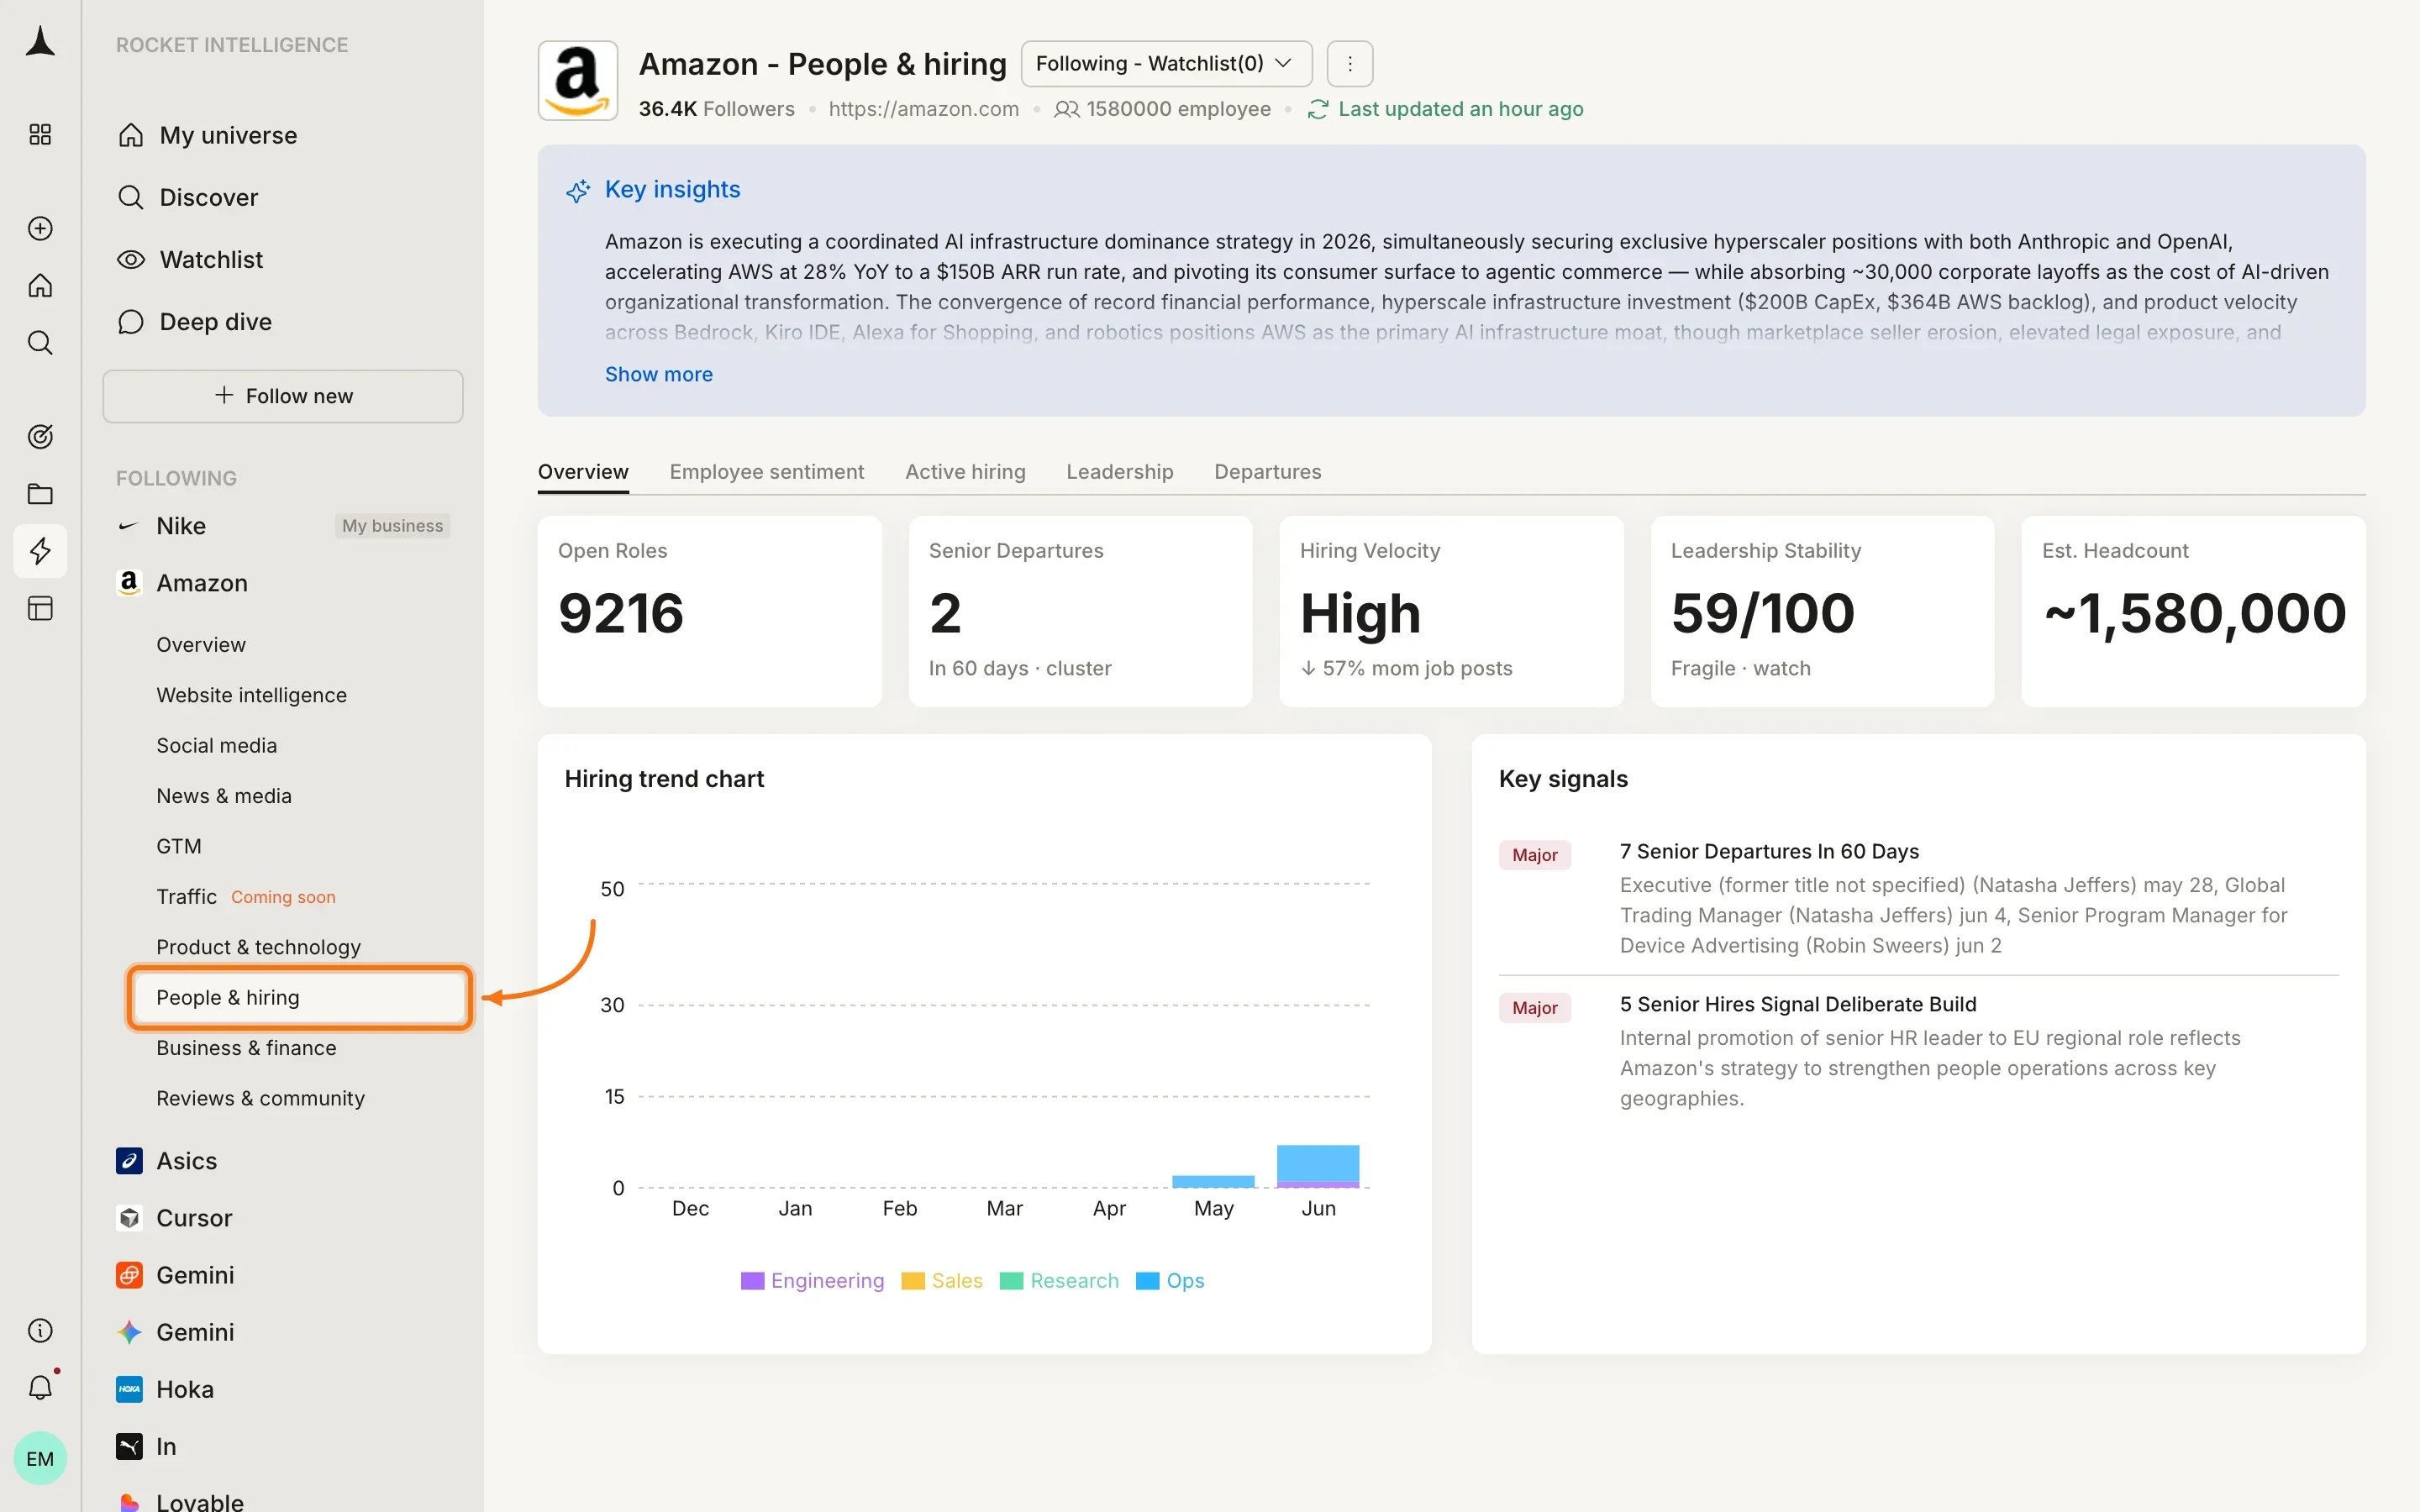Select the lightning bolt icon in the rail
Viewport: 2420px width, 1512px height.
[x=40, y=551]
